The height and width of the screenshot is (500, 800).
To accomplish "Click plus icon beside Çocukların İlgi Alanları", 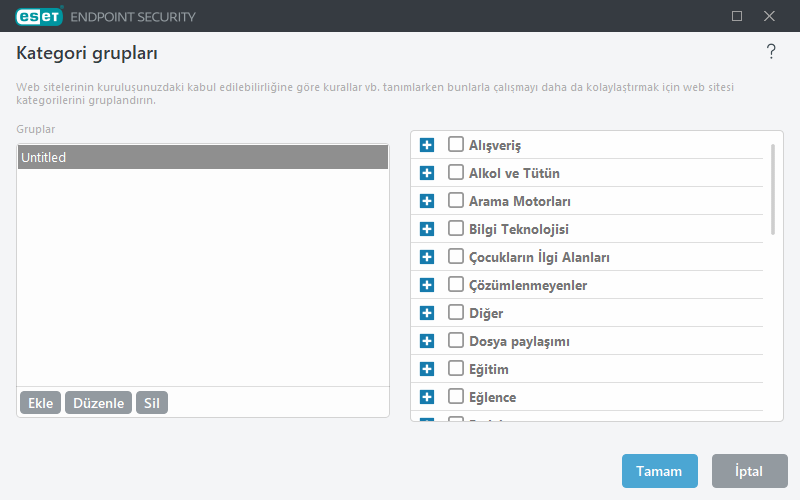I will click(427, 257).
